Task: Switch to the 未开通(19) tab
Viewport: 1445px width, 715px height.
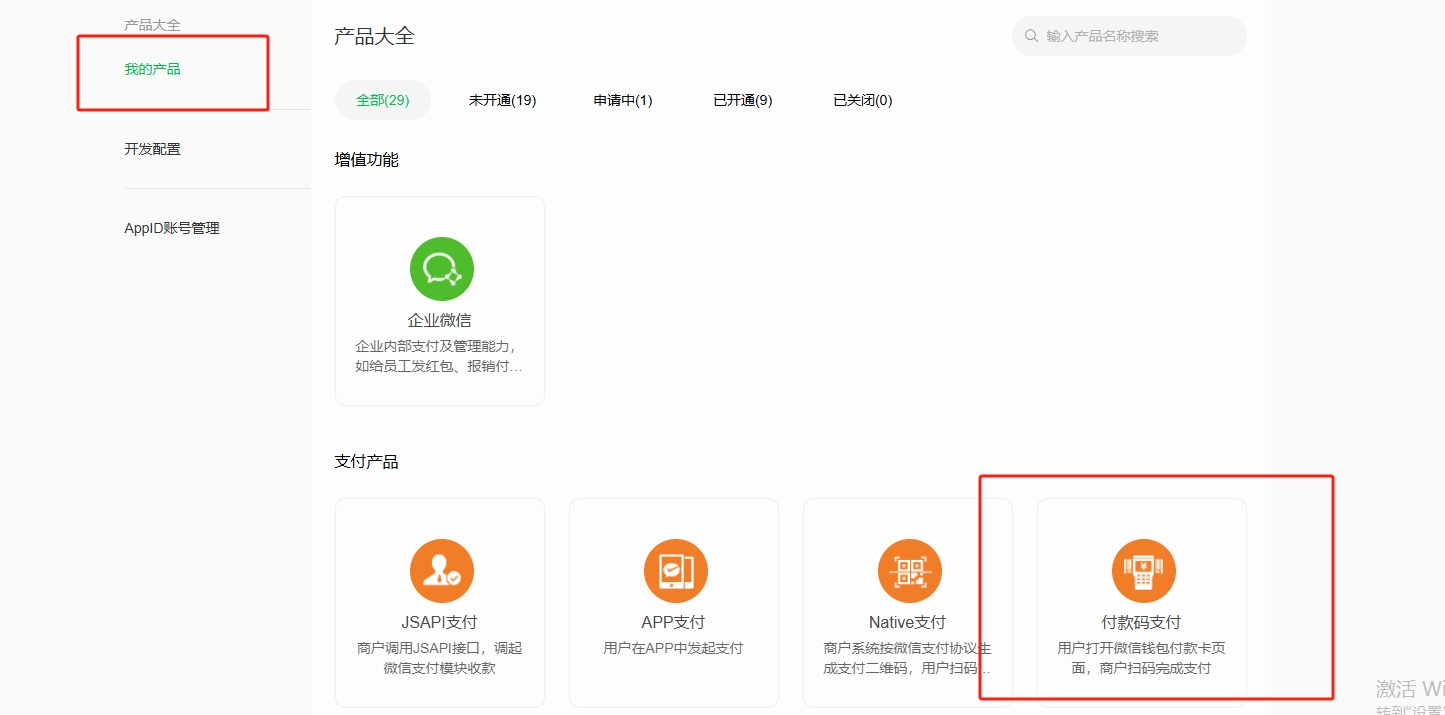Action: (x=502, y=100)
